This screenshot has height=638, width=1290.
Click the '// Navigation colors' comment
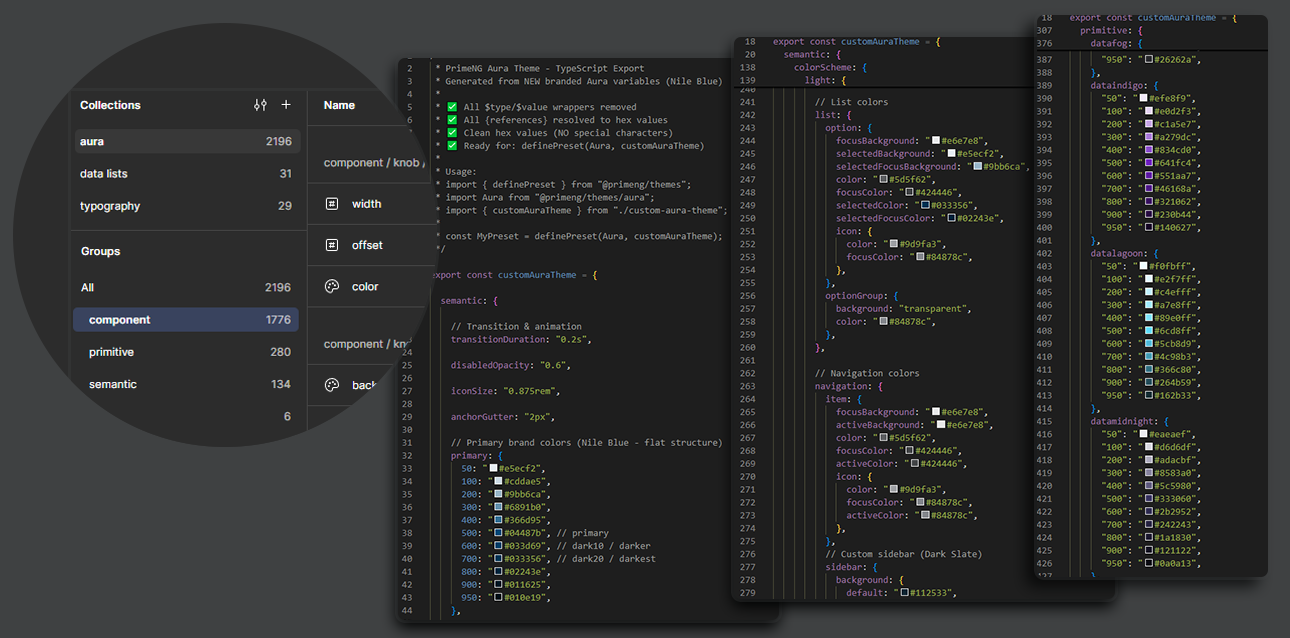click(867, 374)
